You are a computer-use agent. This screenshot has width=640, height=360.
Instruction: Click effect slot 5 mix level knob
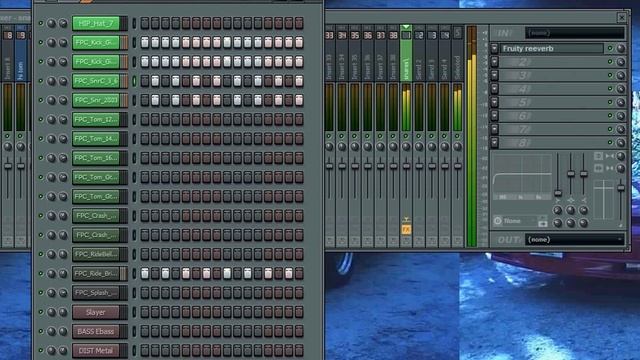click(x=621, y=102)
